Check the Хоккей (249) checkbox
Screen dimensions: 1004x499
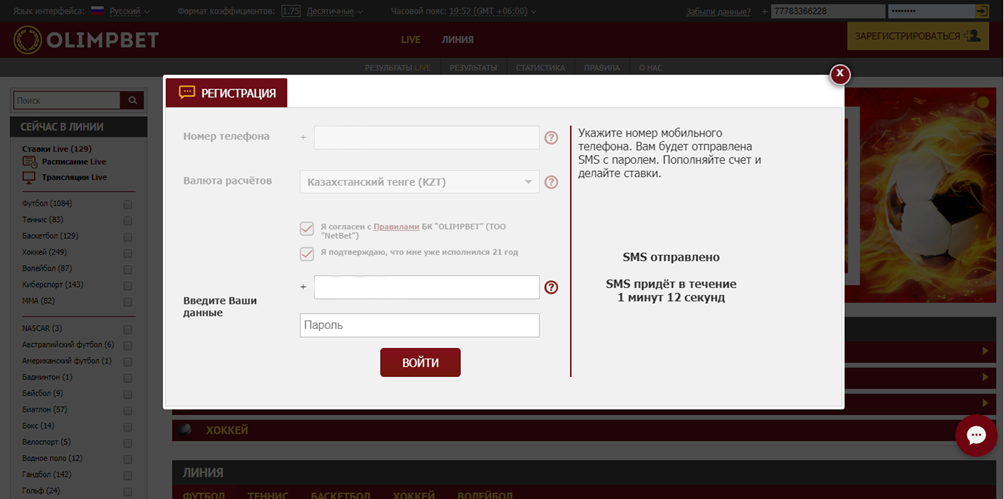click(127, 253)
